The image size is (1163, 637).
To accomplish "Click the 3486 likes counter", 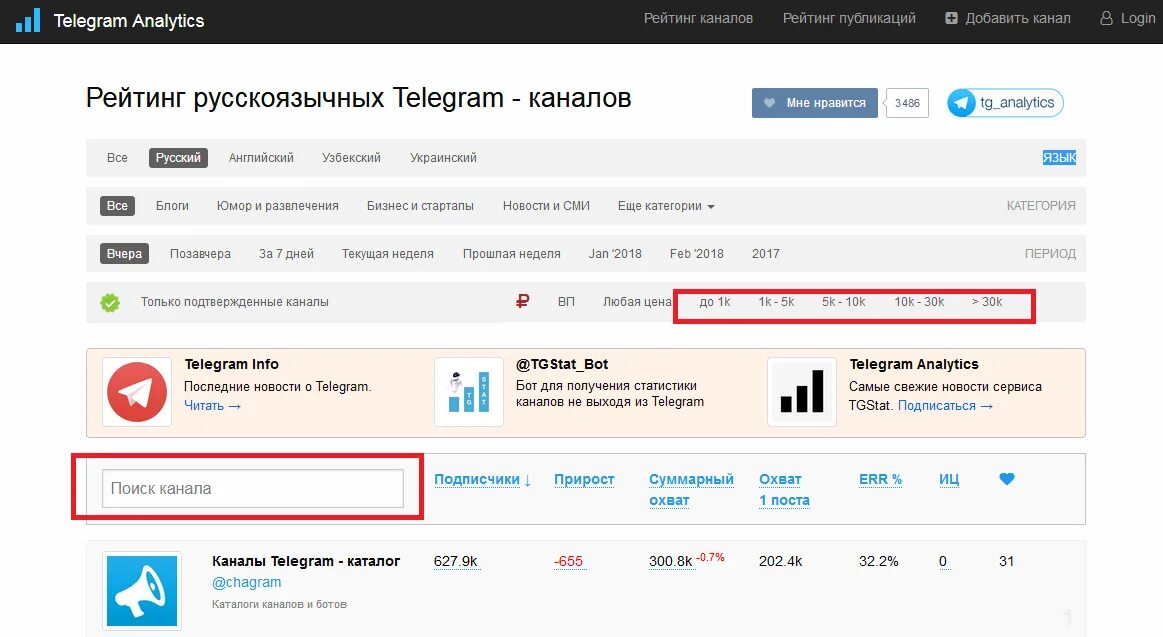I will tap(907, 103).
